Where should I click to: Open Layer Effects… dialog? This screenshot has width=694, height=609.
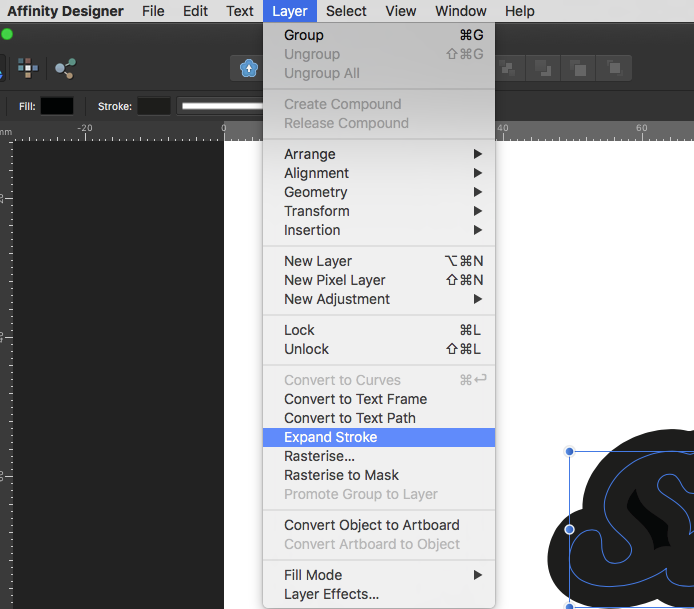pos(379,594)
